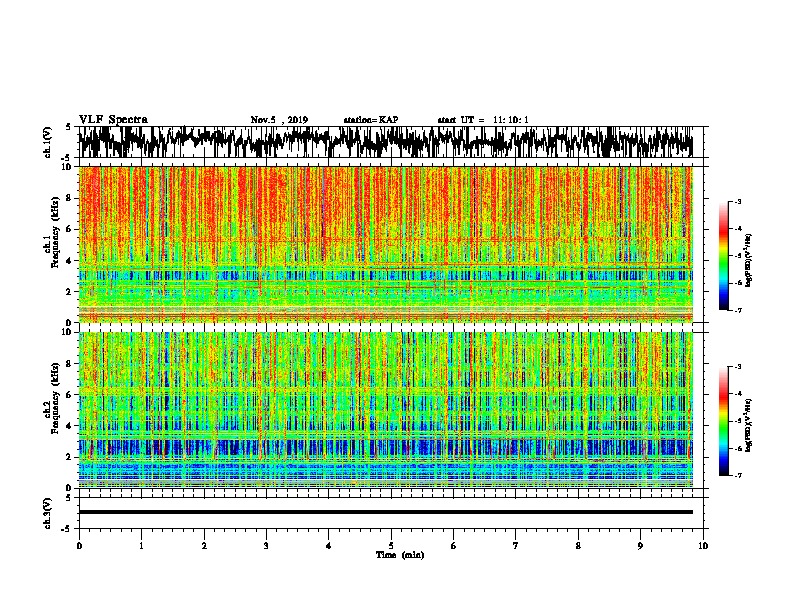The height and width of the screenshot is (612, 792).
Task: Click the '-3' value on ch.1 color bar
Action: pyautogui.click(x=737, y=201)
